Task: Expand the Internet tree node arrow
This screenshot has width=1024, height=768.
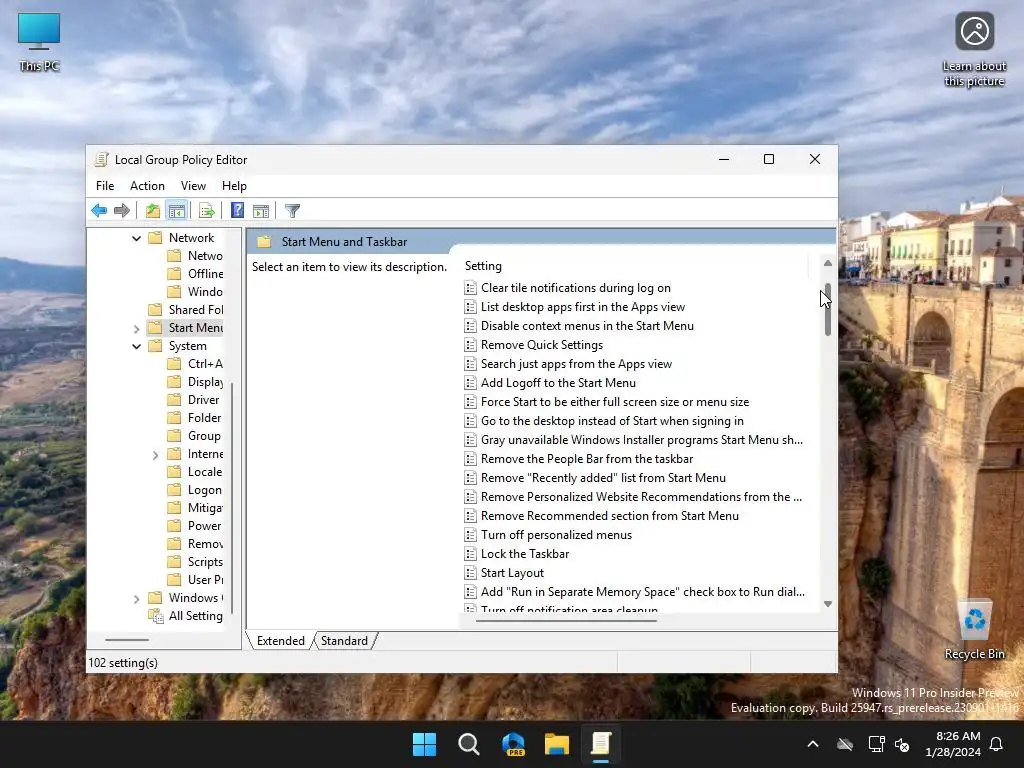Action: pyautogui.click(x=155, y=455)
